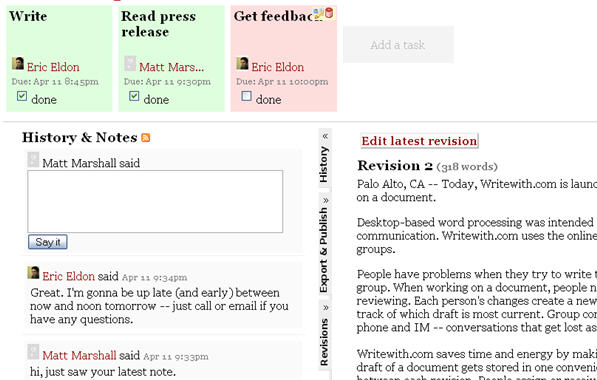
Task: Click the red delete icon on Get feedback task
Action: point(329,13)
